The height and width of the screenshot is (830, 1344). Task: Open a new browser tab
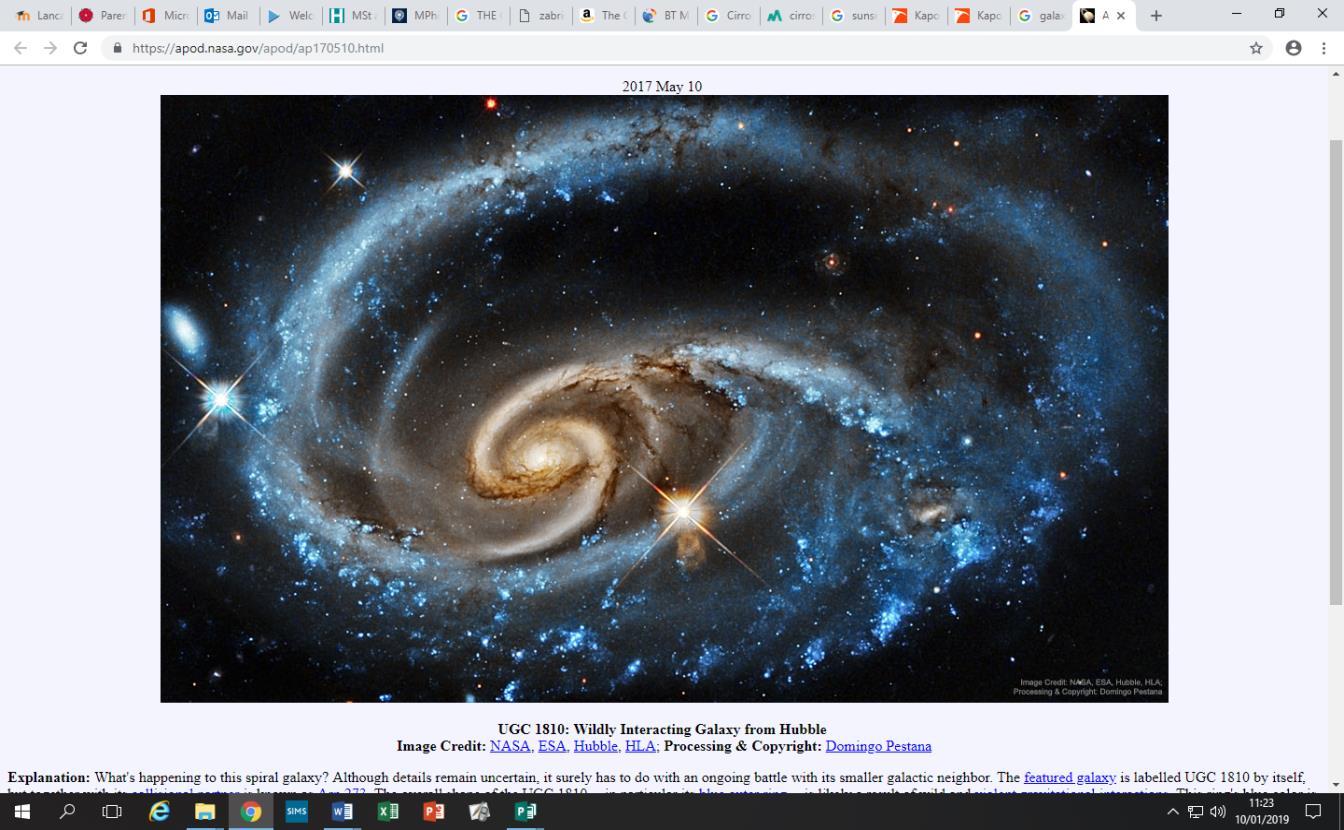coord(1156,15)
